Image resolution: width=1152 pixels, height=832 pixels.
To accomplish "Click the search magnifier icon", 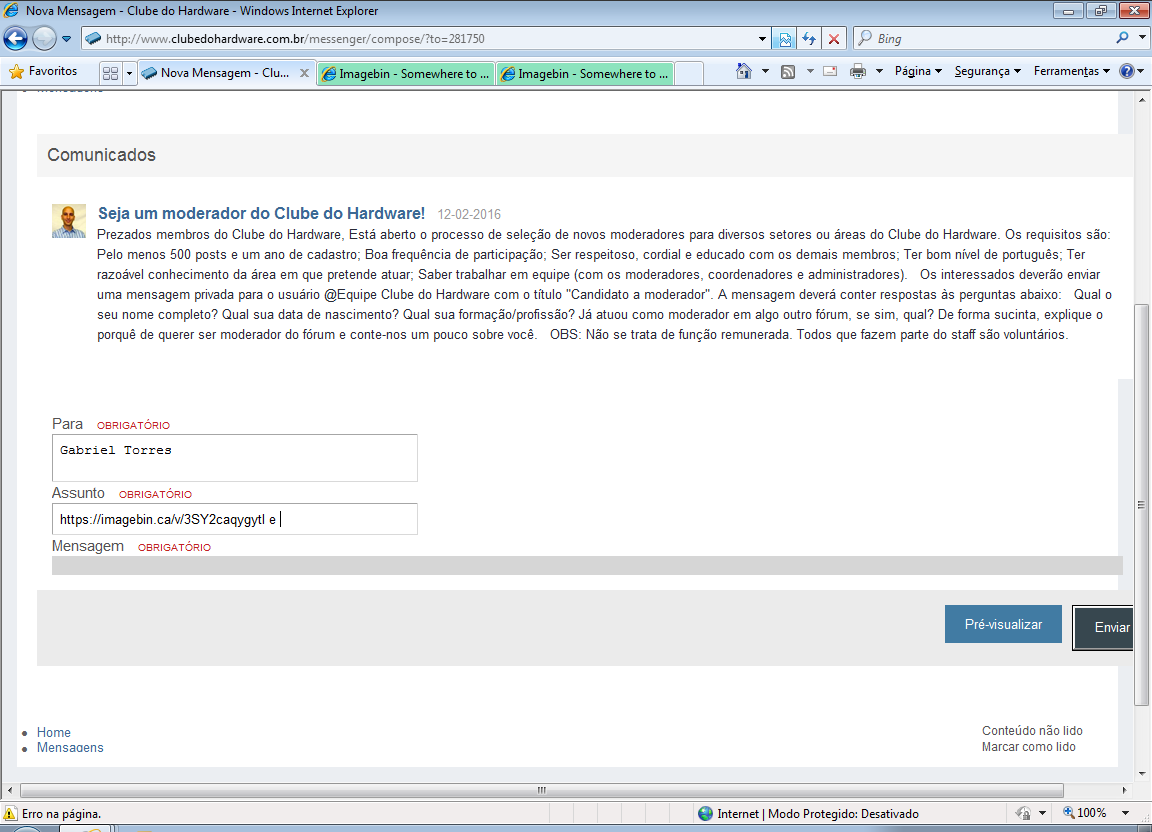I will click(x=1122, y=37).
